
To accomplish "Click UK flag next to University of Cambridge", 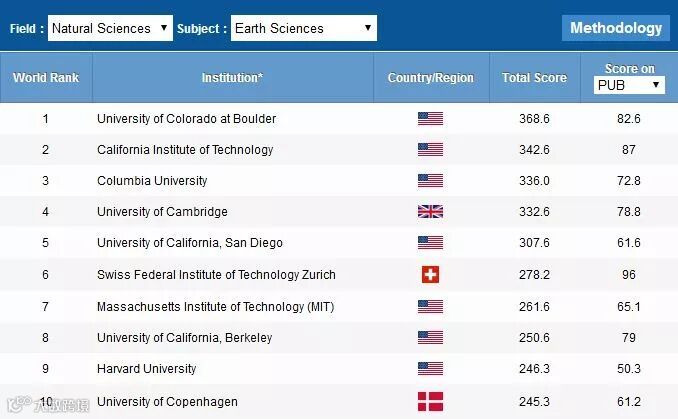I will (430, 212).
